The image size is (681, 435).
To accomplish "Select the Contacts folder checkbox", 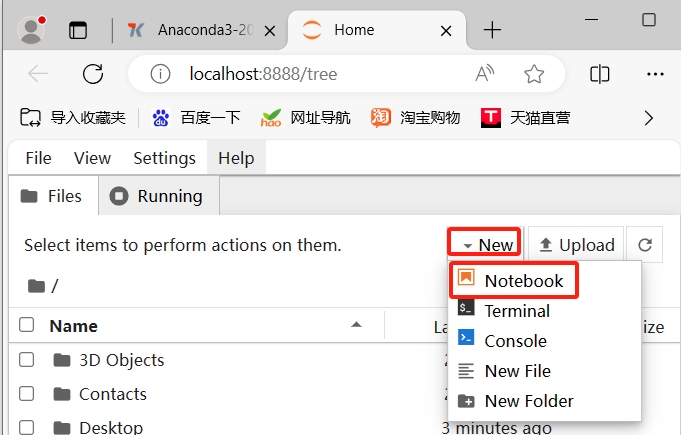I will pos(27,394).
